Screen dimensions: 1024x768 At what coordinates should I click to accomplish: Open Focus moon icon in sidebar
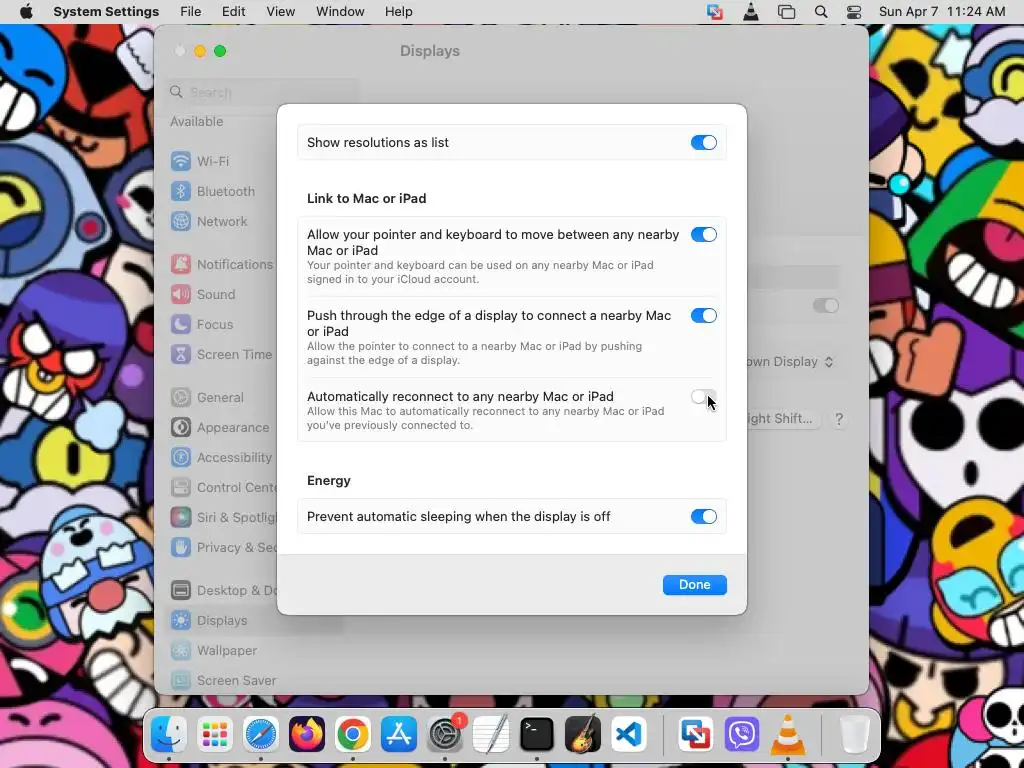(x=181, y=325)
